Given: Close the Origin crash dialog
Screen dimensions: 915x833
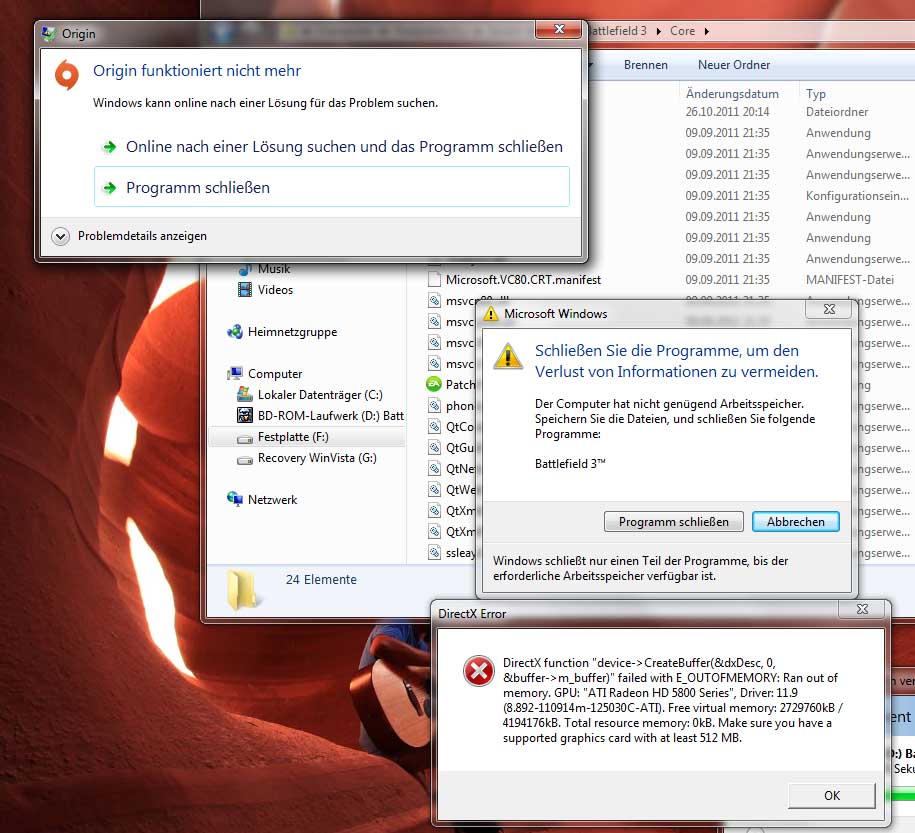Looking at the screenshot, I should click(558, 29).
